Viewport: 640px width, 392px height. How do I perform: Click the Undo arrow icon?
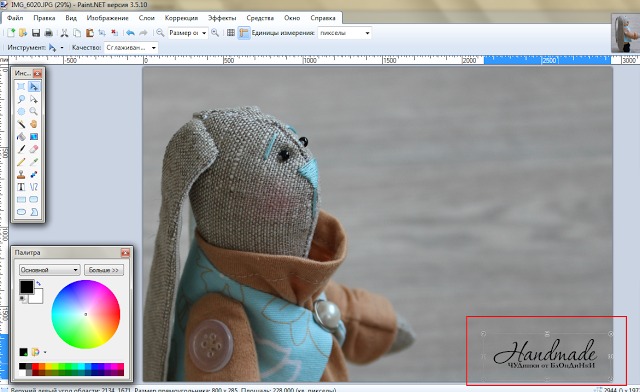point(130,33)
